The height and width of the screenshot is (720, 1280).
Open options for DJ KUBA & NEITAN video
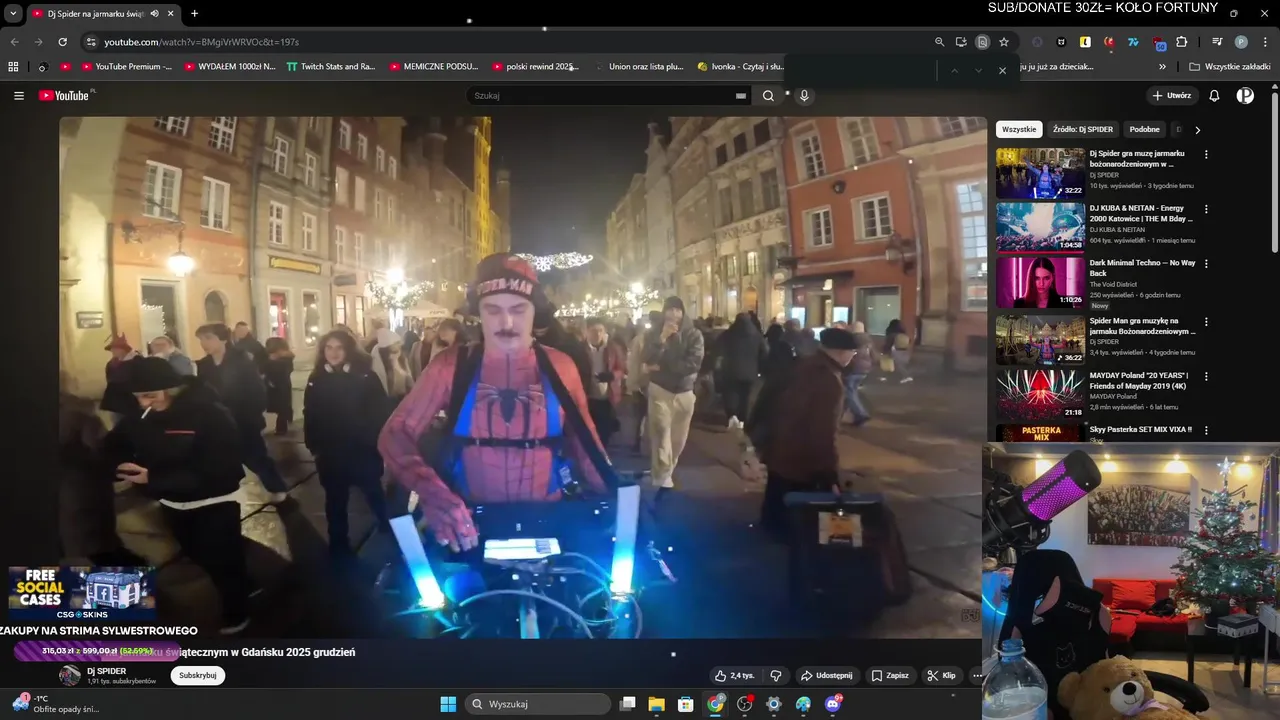tap(1206, 210)
